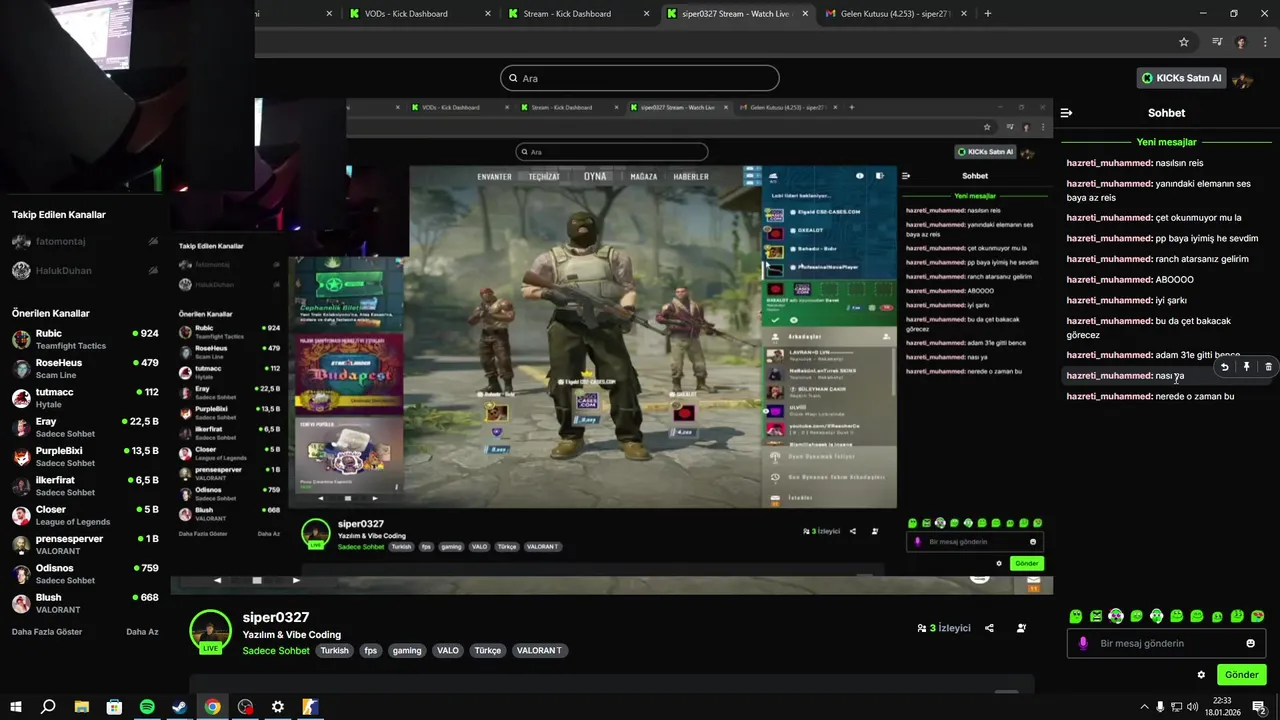The image size is (1280, 720).
Task: Open Counter-Strike icon on taskbar
Action: (x=310, y=707)
